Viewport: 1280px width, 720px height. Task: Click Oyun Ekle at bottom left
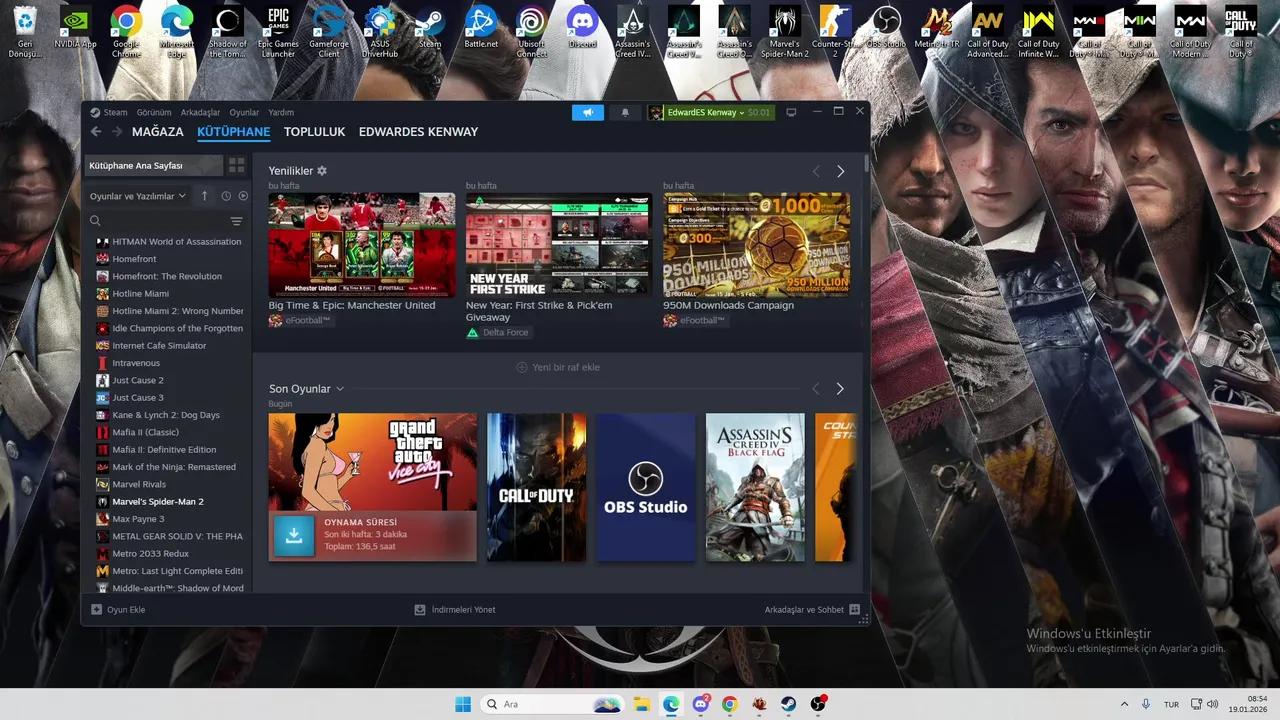pos(118,609)
